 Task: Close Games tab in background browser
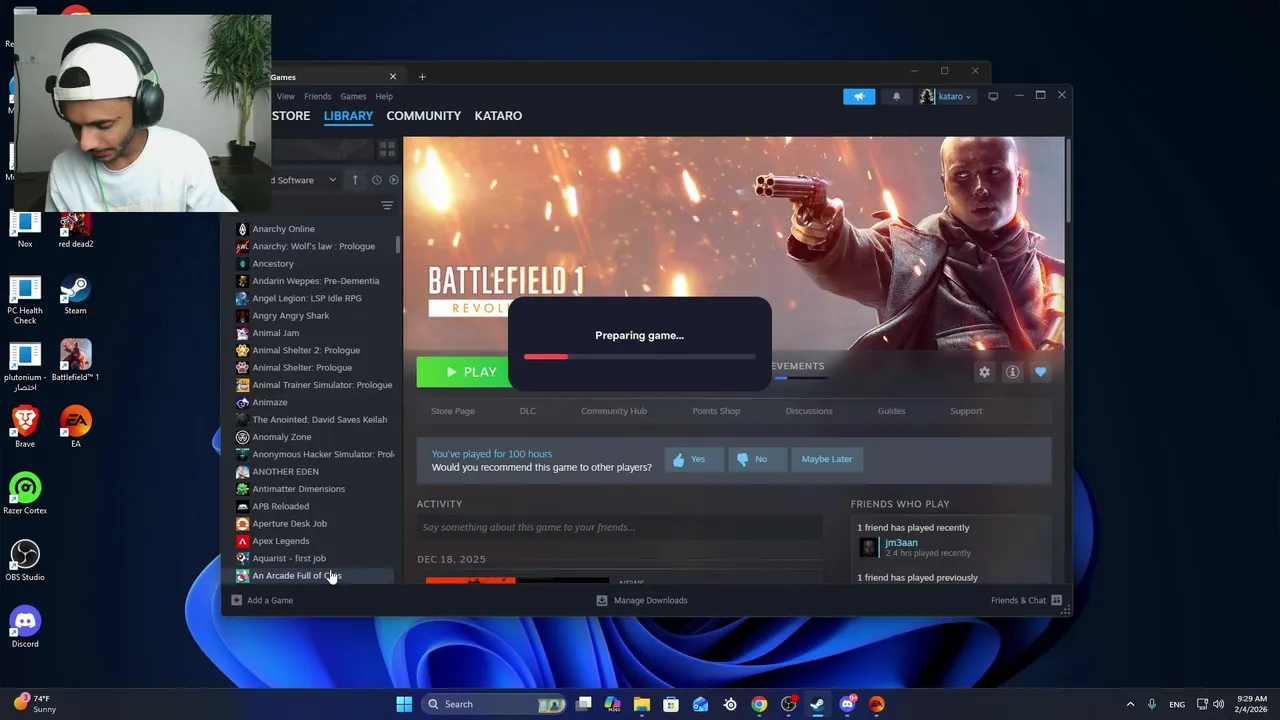point(393,77)
